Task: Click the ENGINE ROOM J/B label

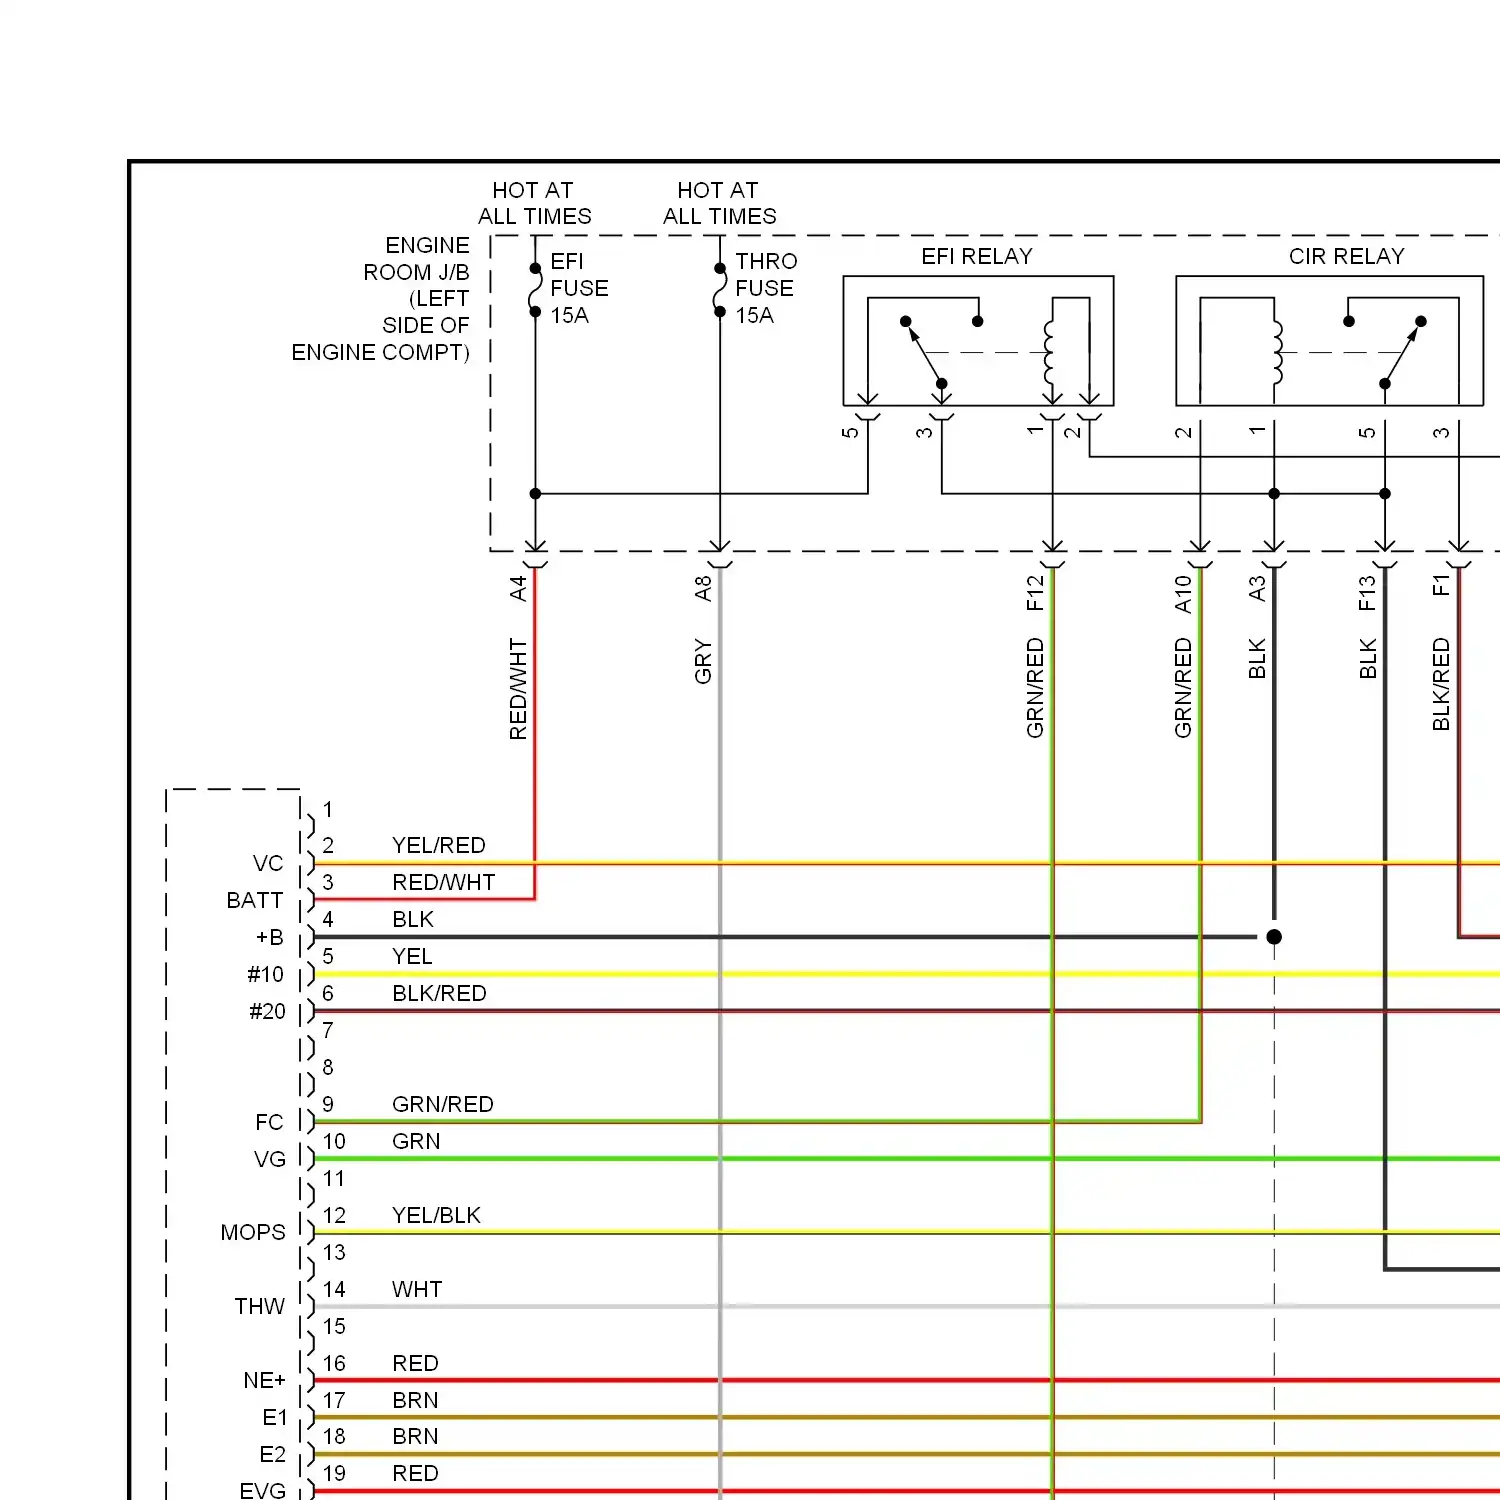Action: (x=381, y=299)
